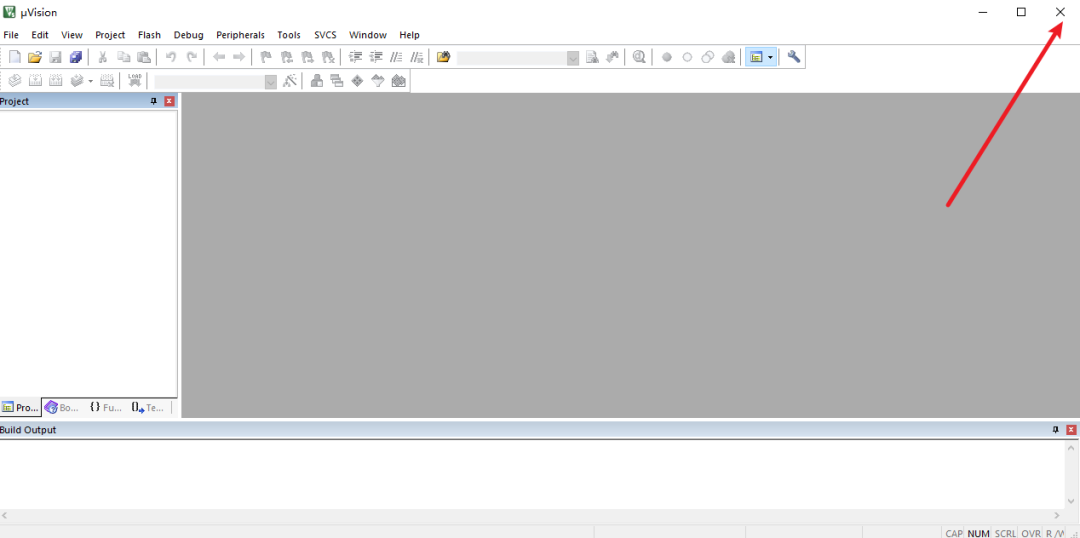The width and height of the screenshot is (1080, 538).
Task: Pin the Project panel autohide
Action: coord(154,101)
